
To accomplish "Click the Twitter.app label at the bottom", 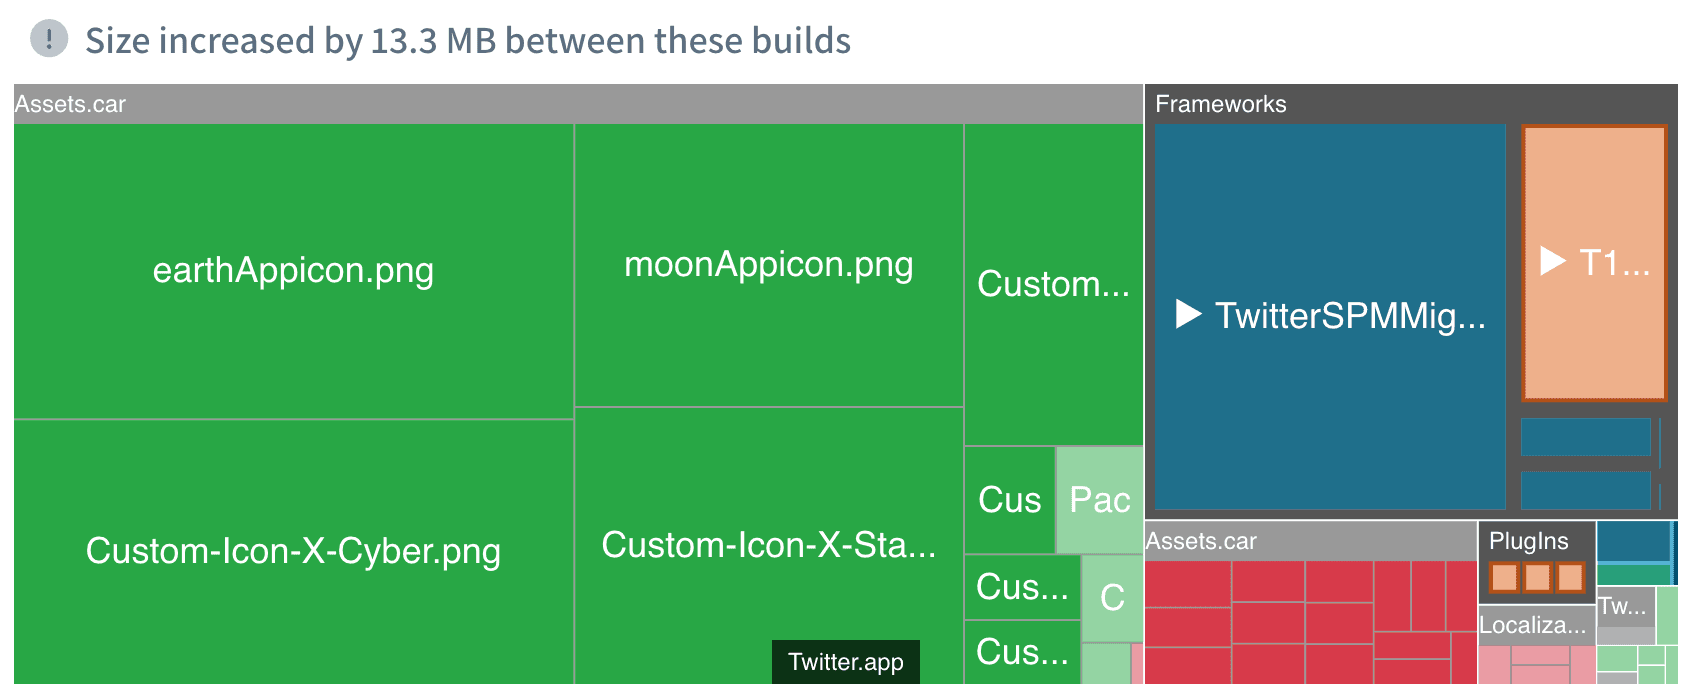I will [845, 662].
